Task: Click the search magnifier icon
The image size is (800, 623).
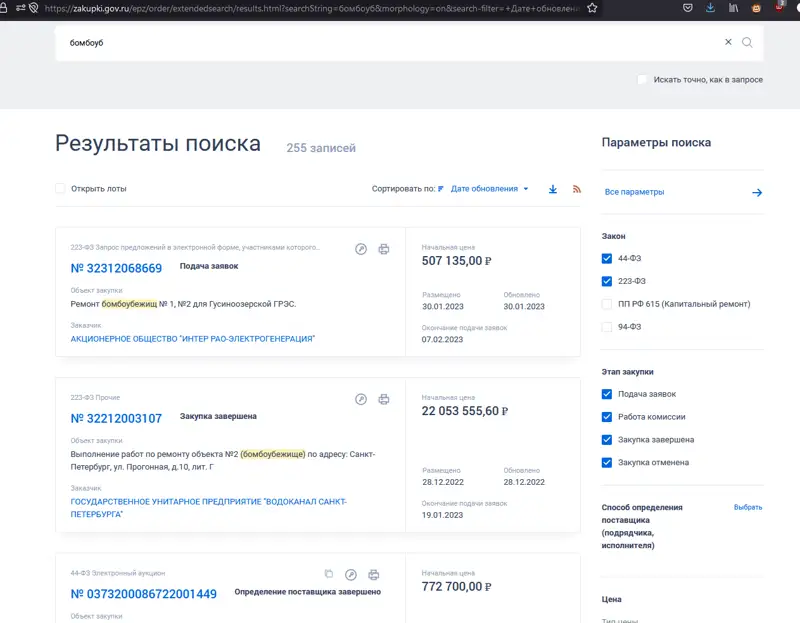Action: [747, 43]
